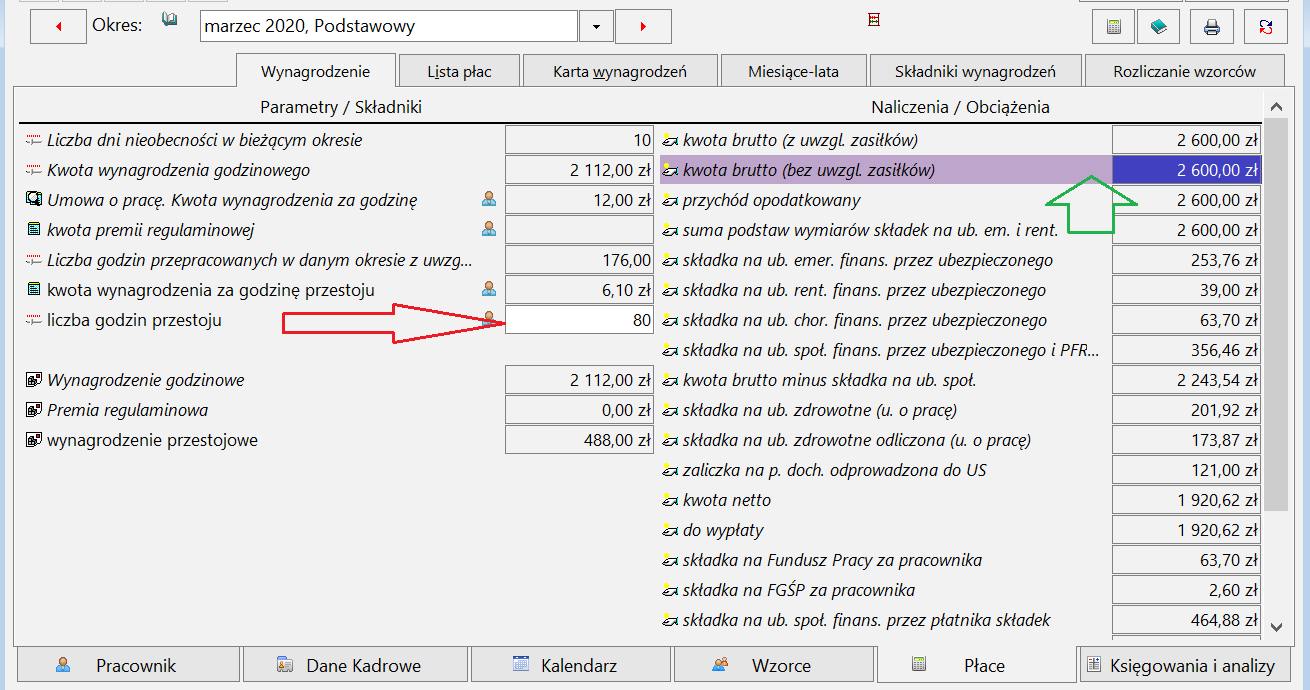This screenshot has height=690, width=1310.
Task: Click the printer icon
Action: [x=1212, y=27]
